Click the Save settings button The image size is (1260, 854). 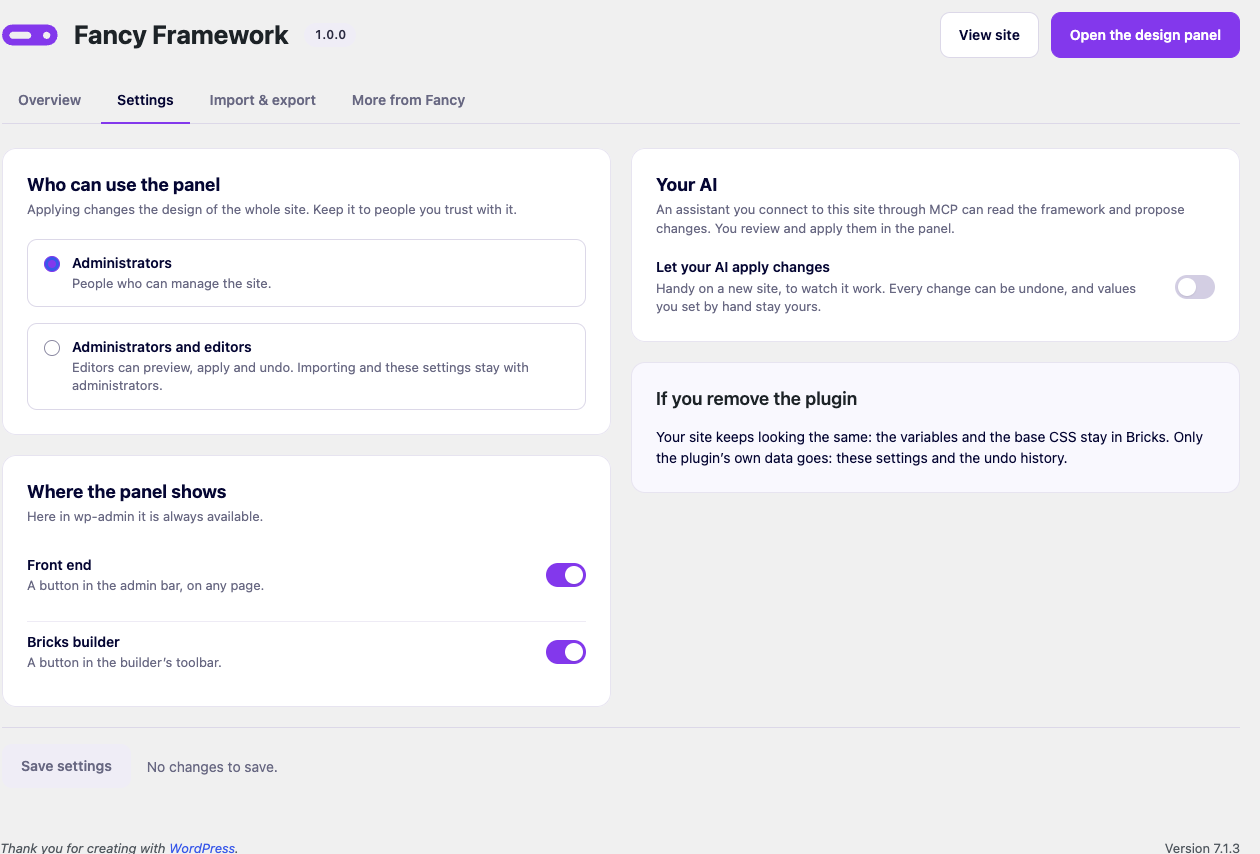(x=66, y=766)
